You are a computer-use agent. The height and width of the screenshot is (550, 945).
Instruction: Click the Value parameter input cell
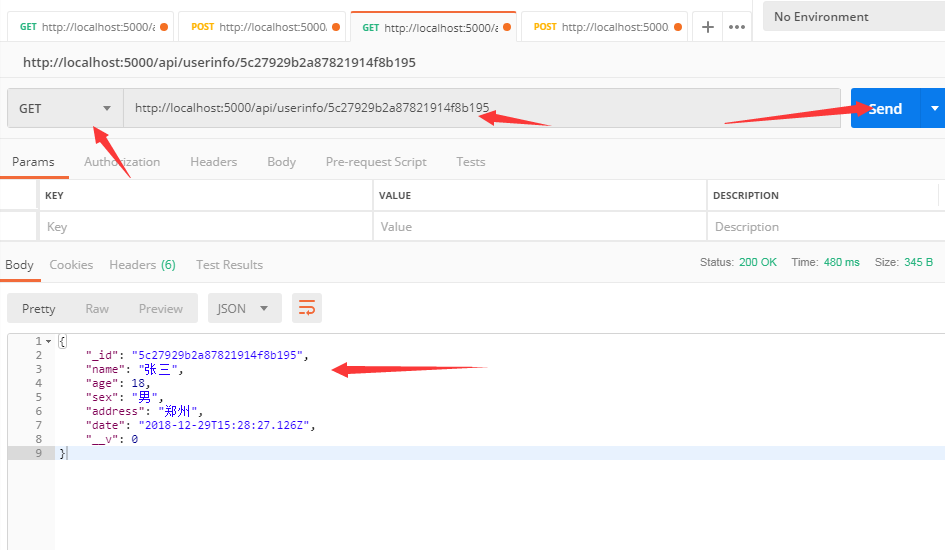pos(539,227)
